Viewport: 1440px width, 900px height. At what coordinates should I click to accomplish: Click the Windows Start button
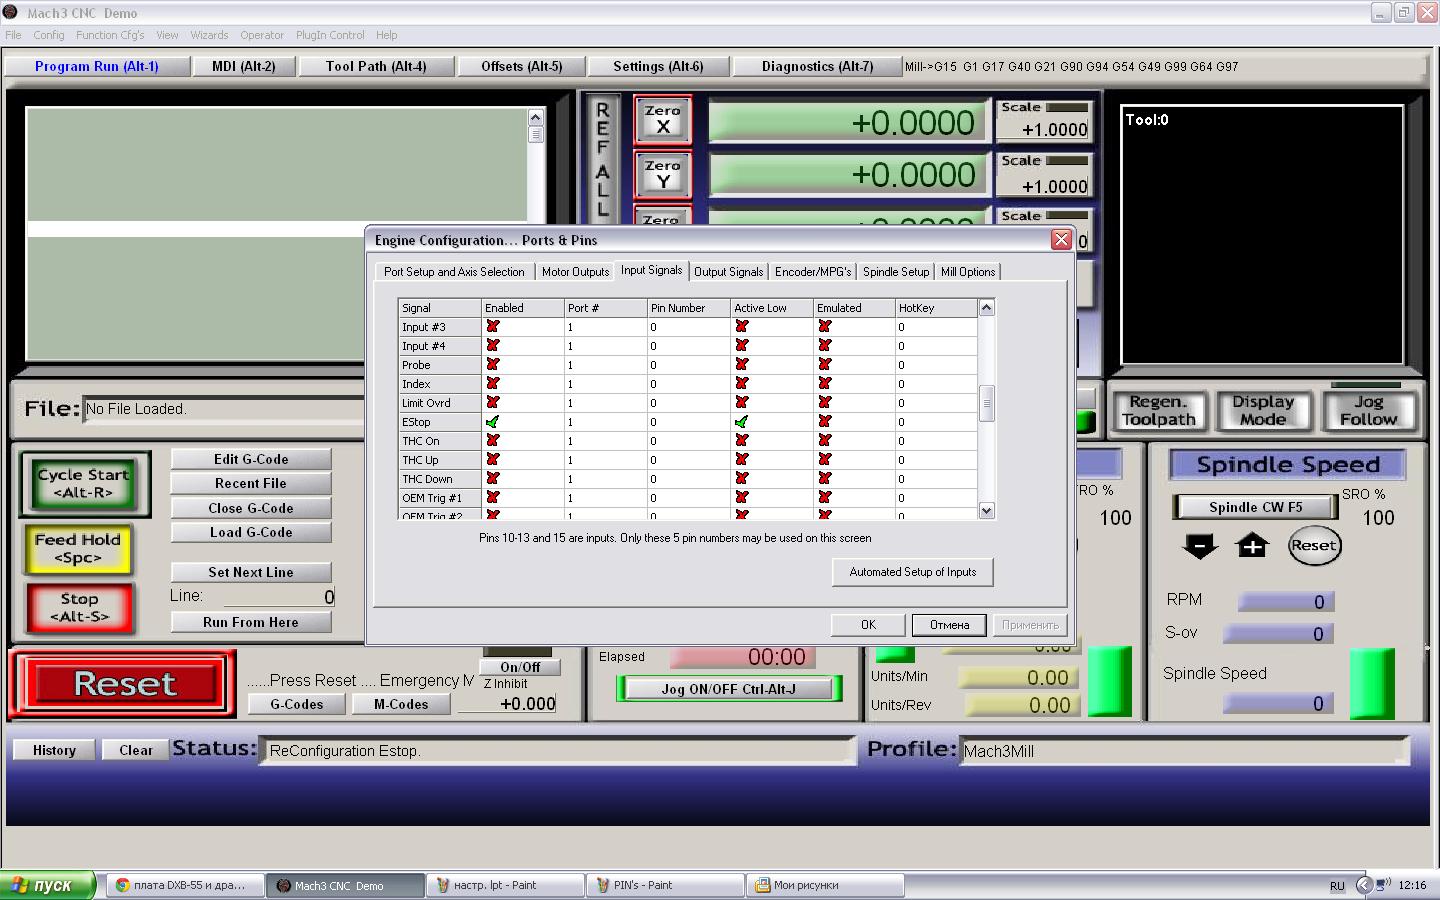[48, 885]
